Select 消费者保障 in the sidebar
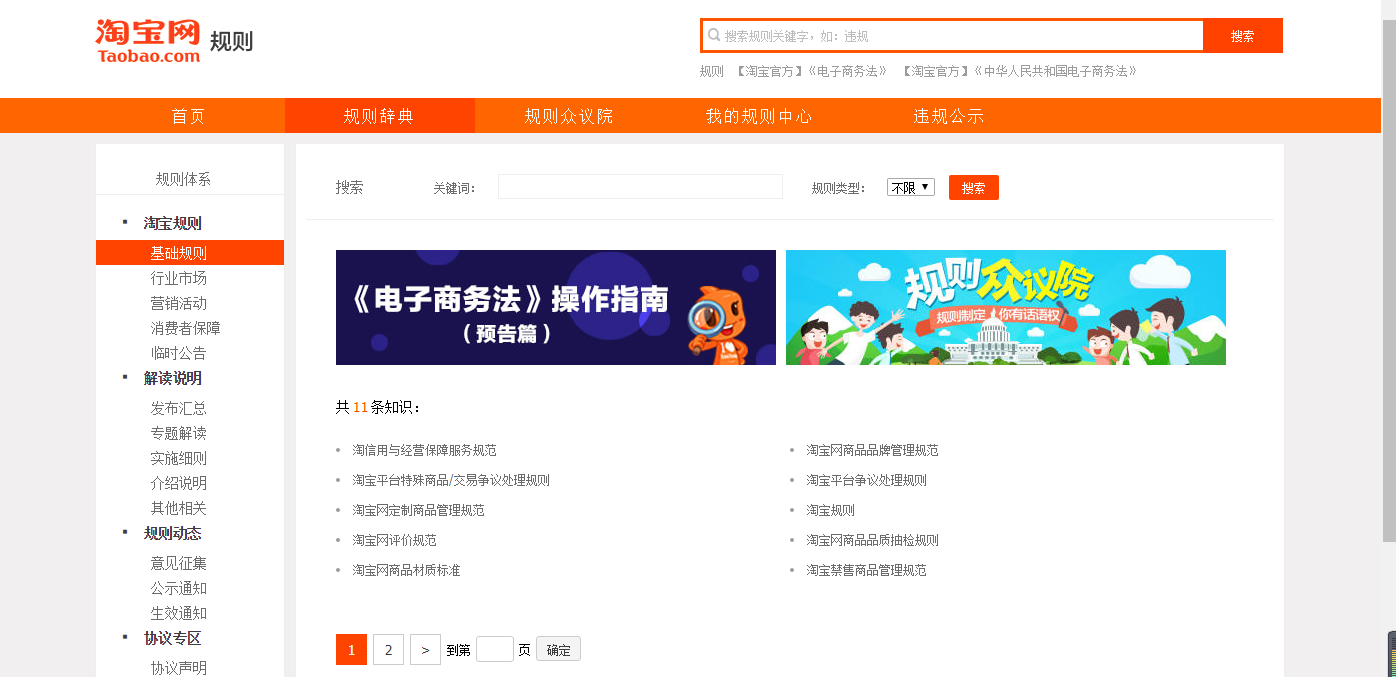 point(185,328)
